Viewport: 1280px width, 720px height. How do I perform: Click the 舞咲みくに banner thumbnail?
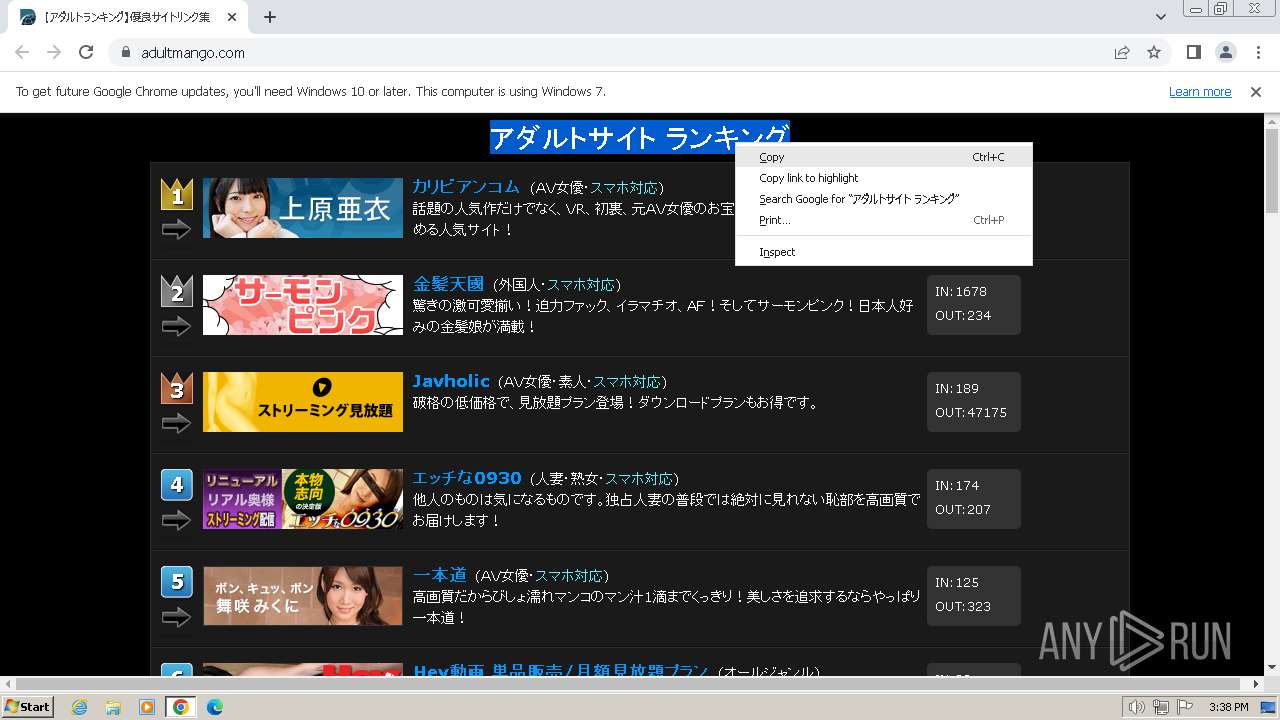point(303,596)
